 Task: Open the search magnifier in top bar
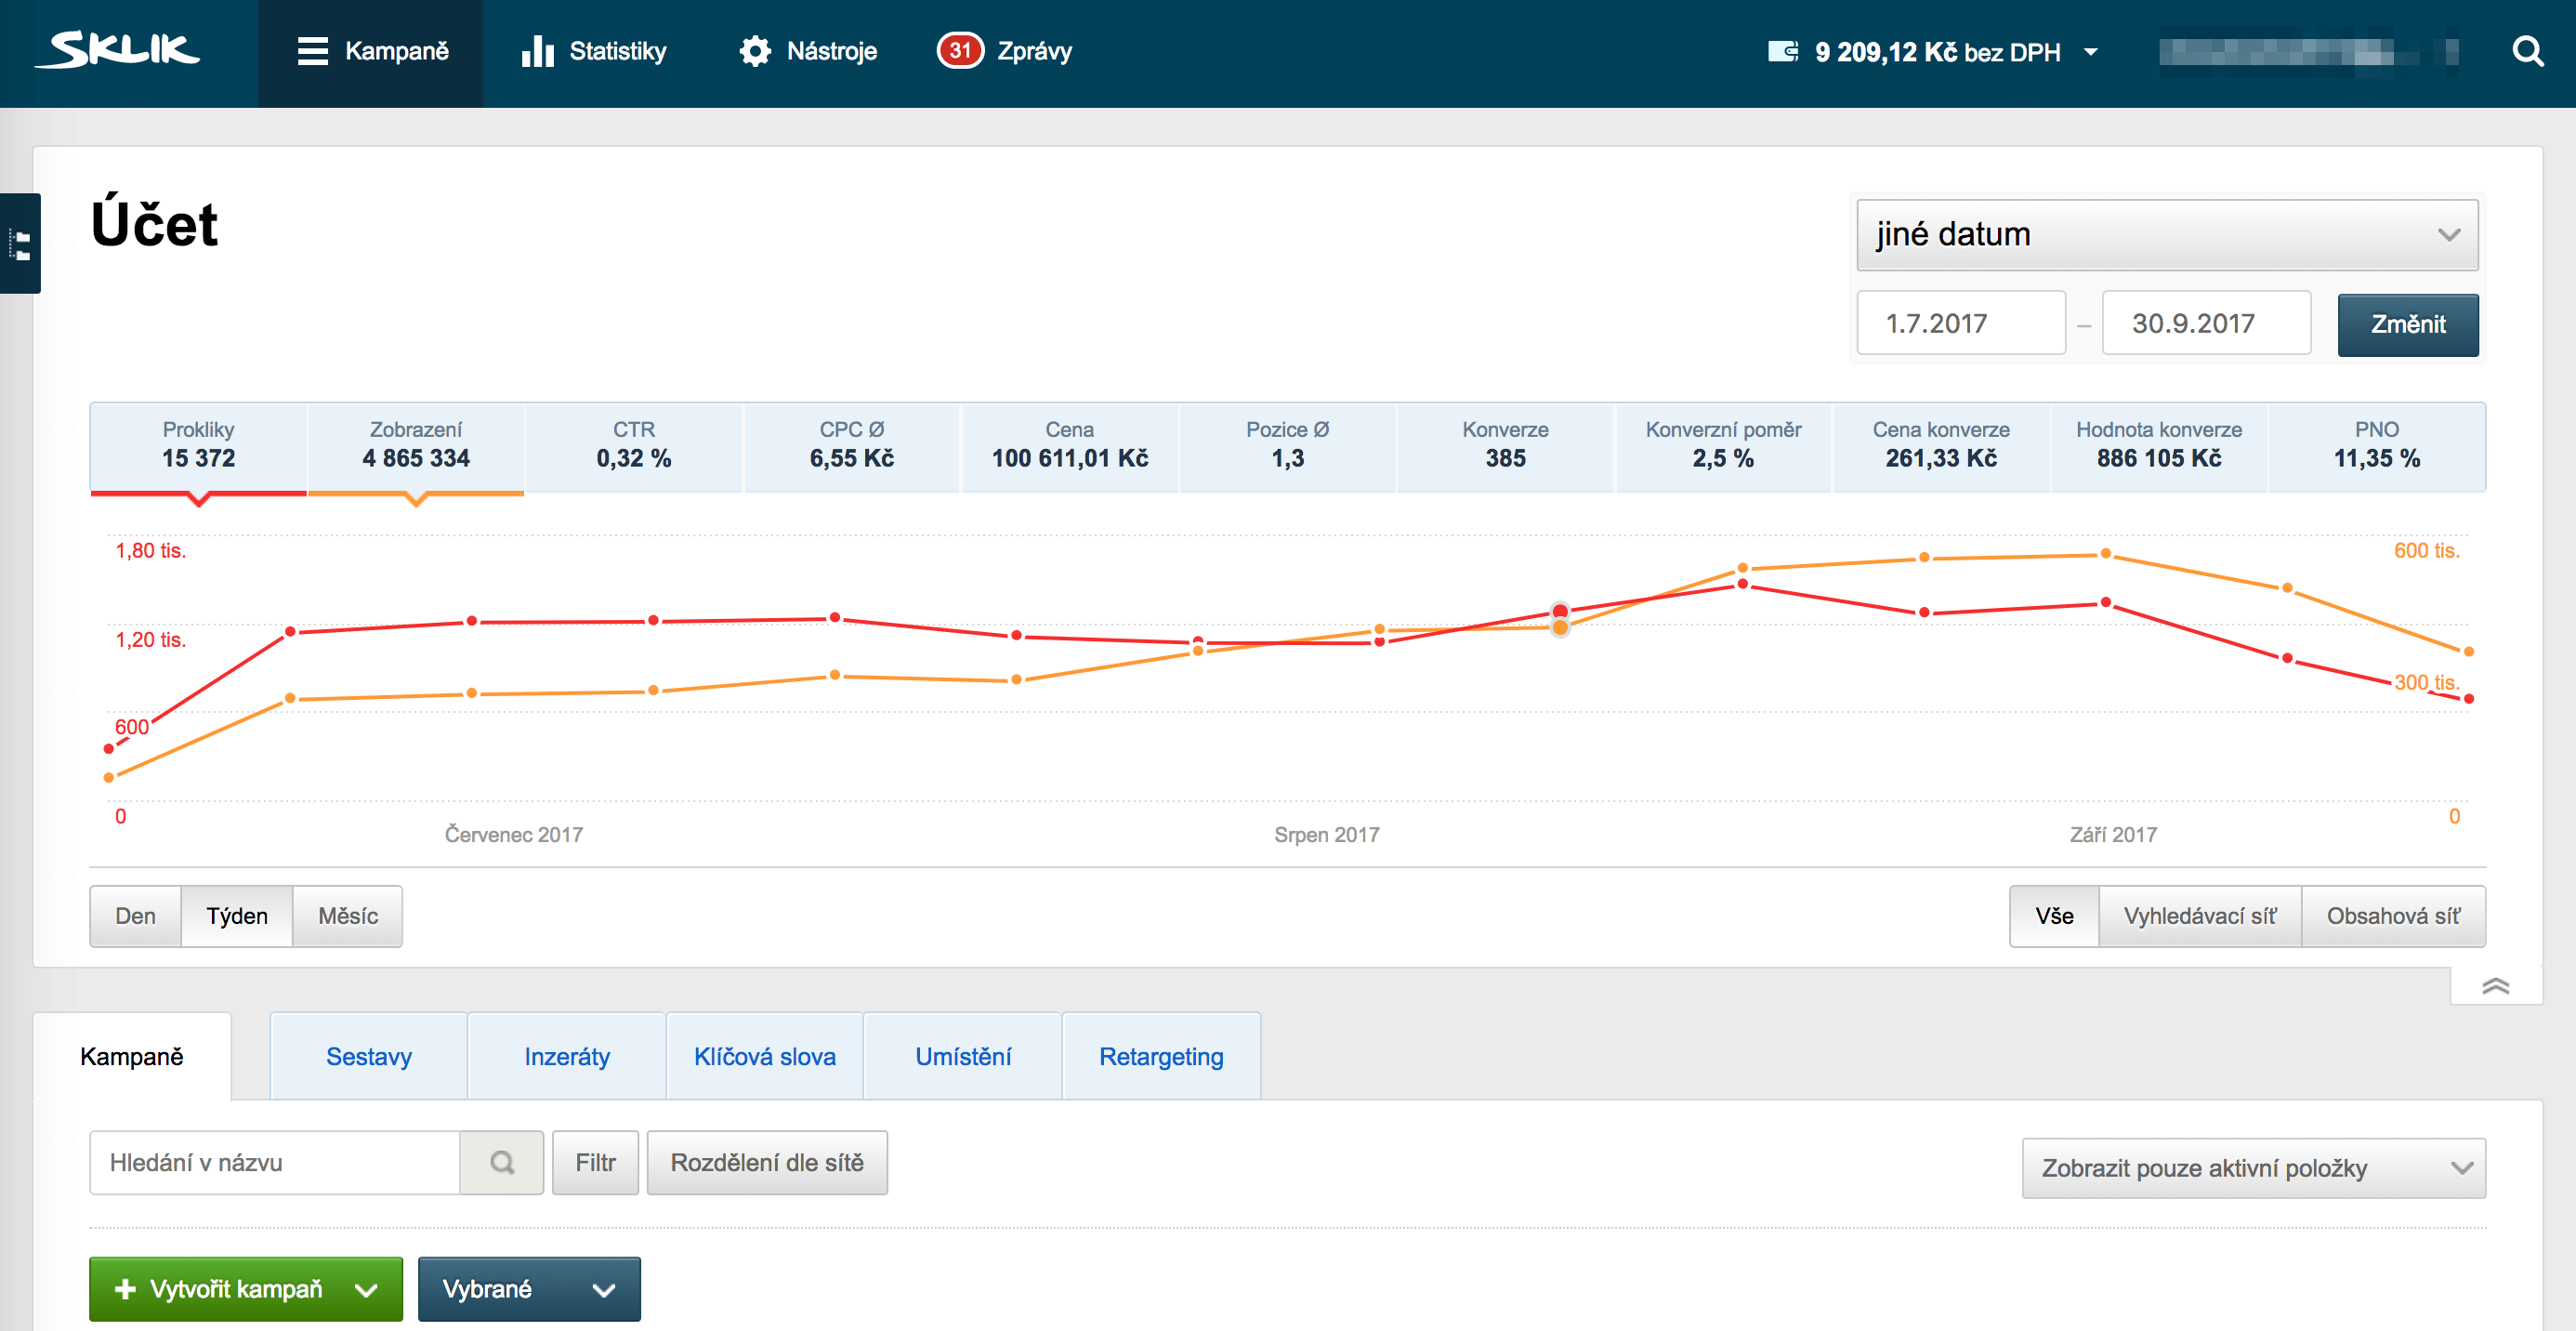tap(2527, 51)
